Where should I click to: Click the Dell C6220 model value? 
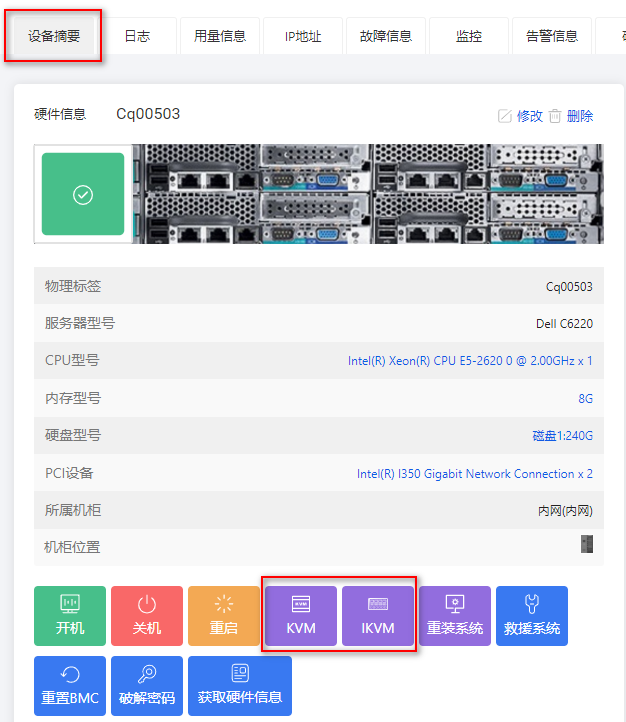[564, 323]
